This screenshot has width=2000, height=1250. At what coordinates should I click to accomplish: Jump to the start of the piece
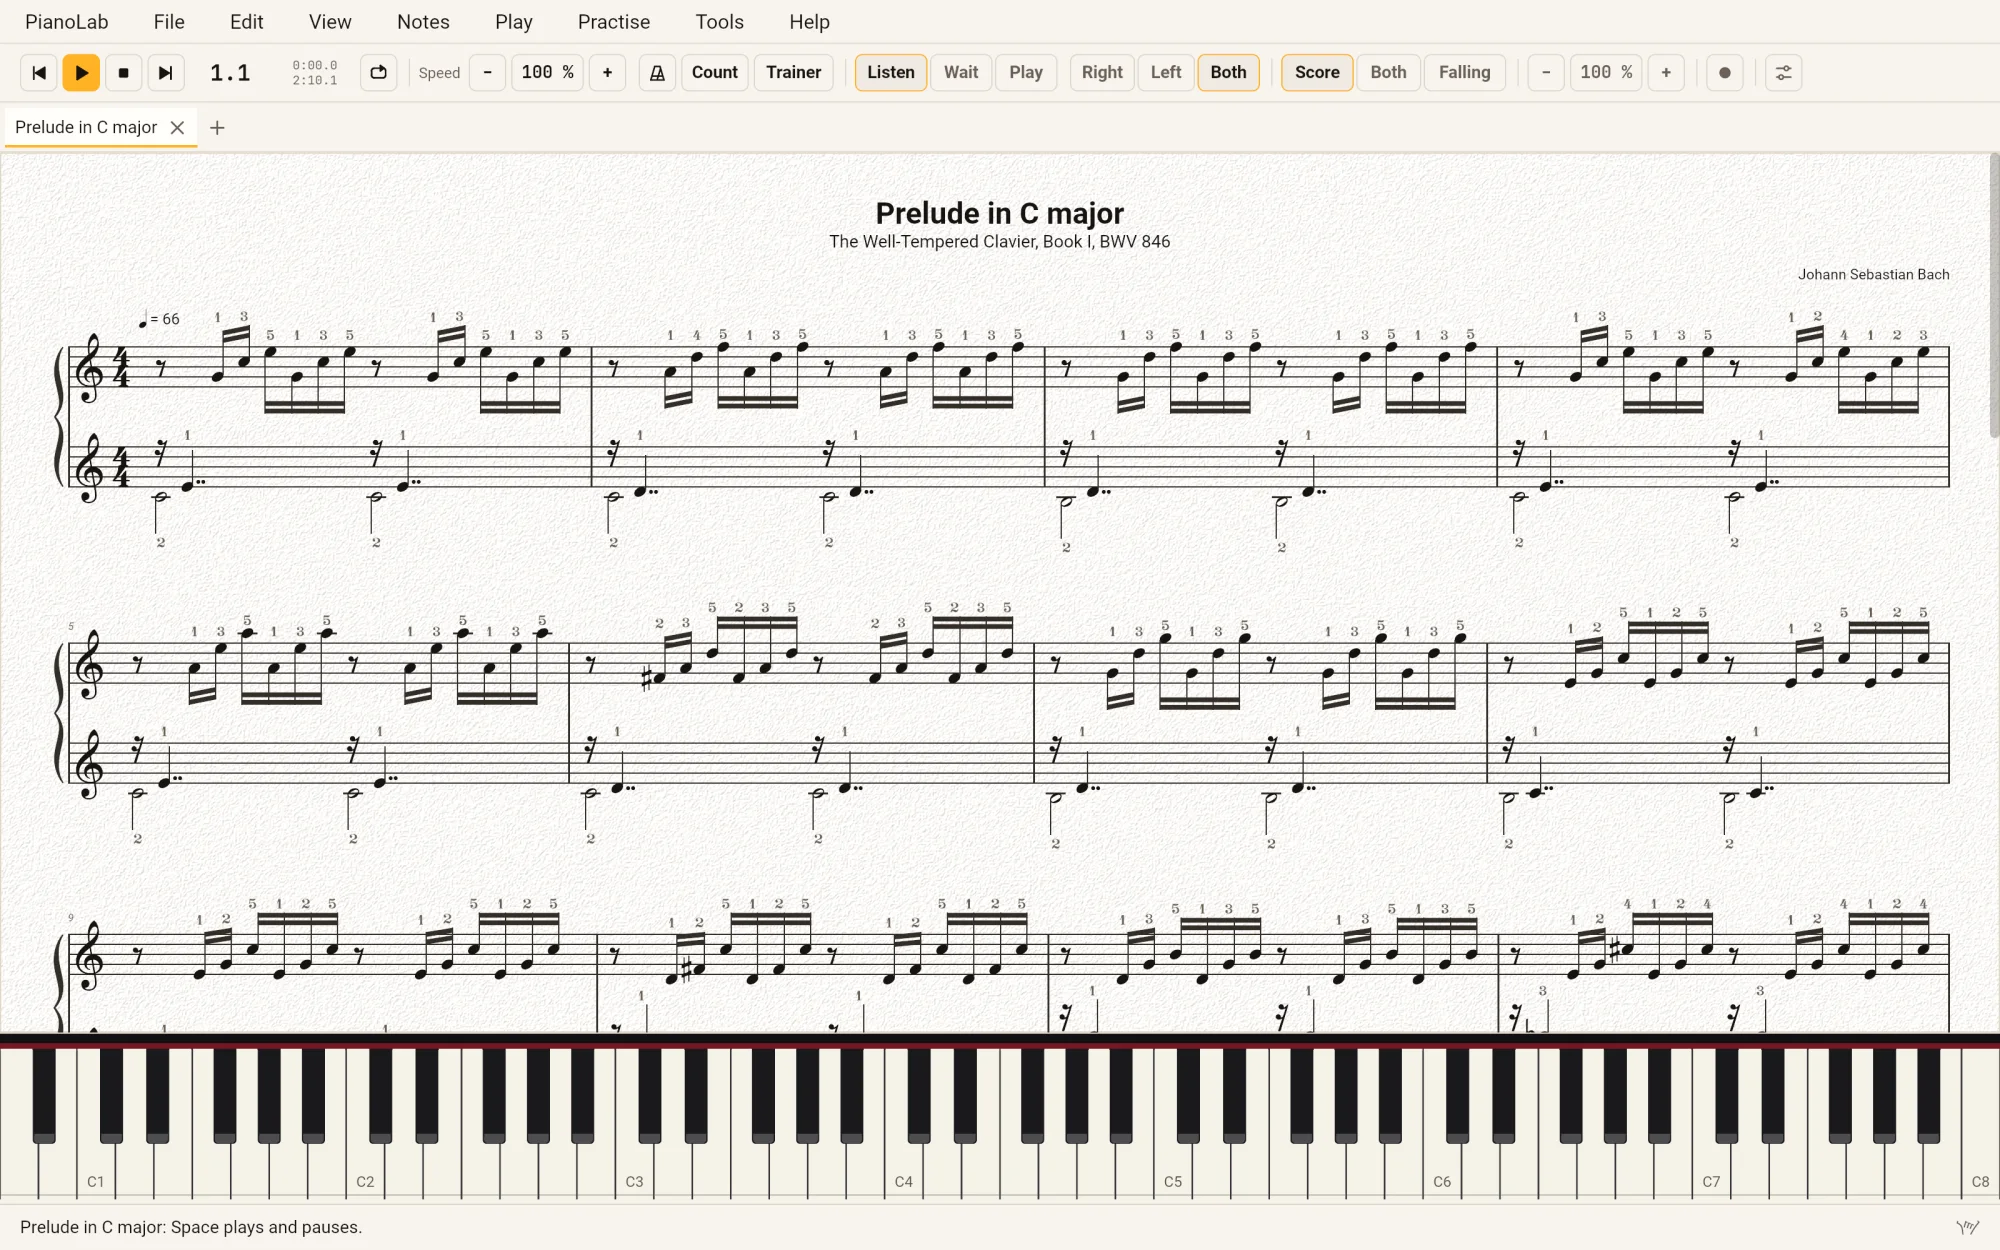tap(39, 72)
